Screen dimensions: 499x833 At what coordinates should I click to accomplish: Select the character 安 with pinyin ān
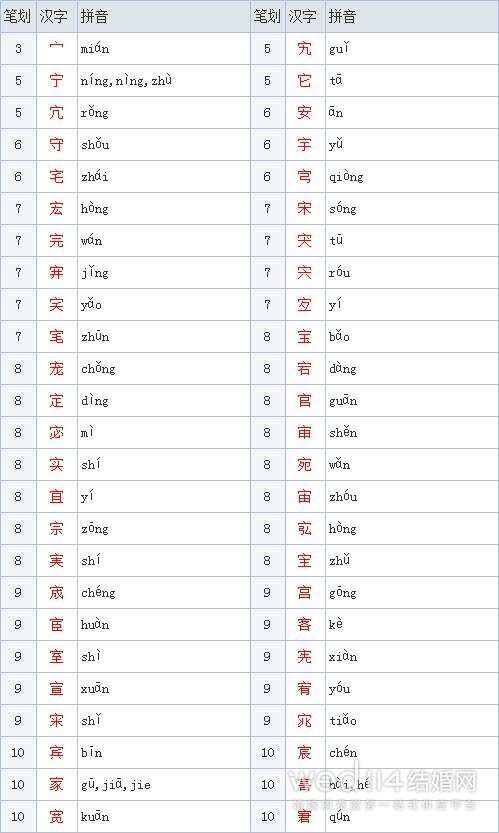coord(305,113)
